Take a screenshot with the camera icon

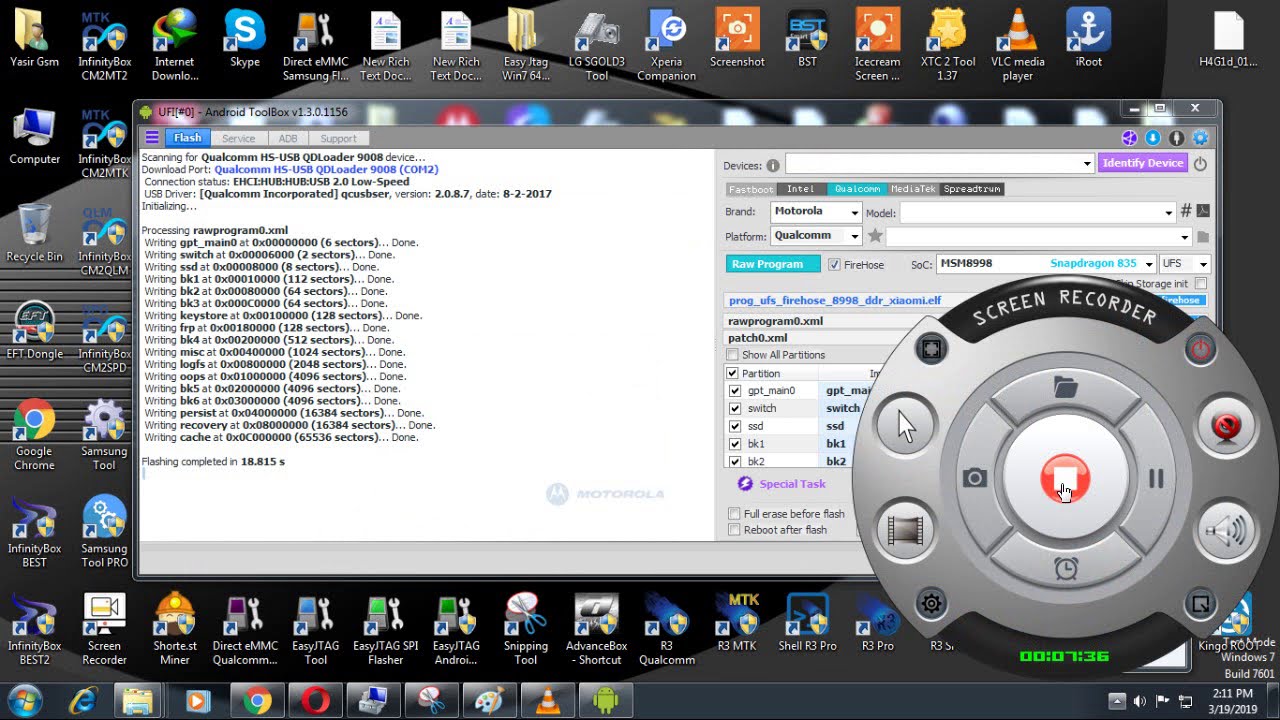(x=975, y=479)
